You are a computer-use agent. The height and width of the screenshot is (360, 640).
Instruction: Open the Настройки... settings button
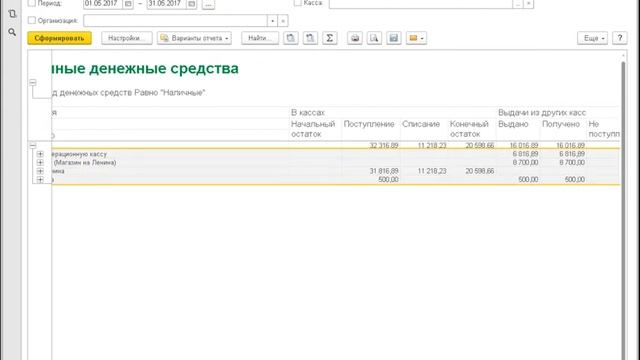click(127, 38)
